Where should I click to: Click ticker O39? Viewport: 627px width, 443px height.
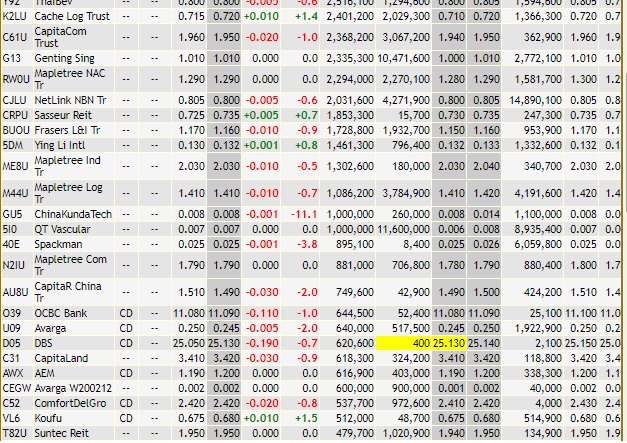point(12,313)
